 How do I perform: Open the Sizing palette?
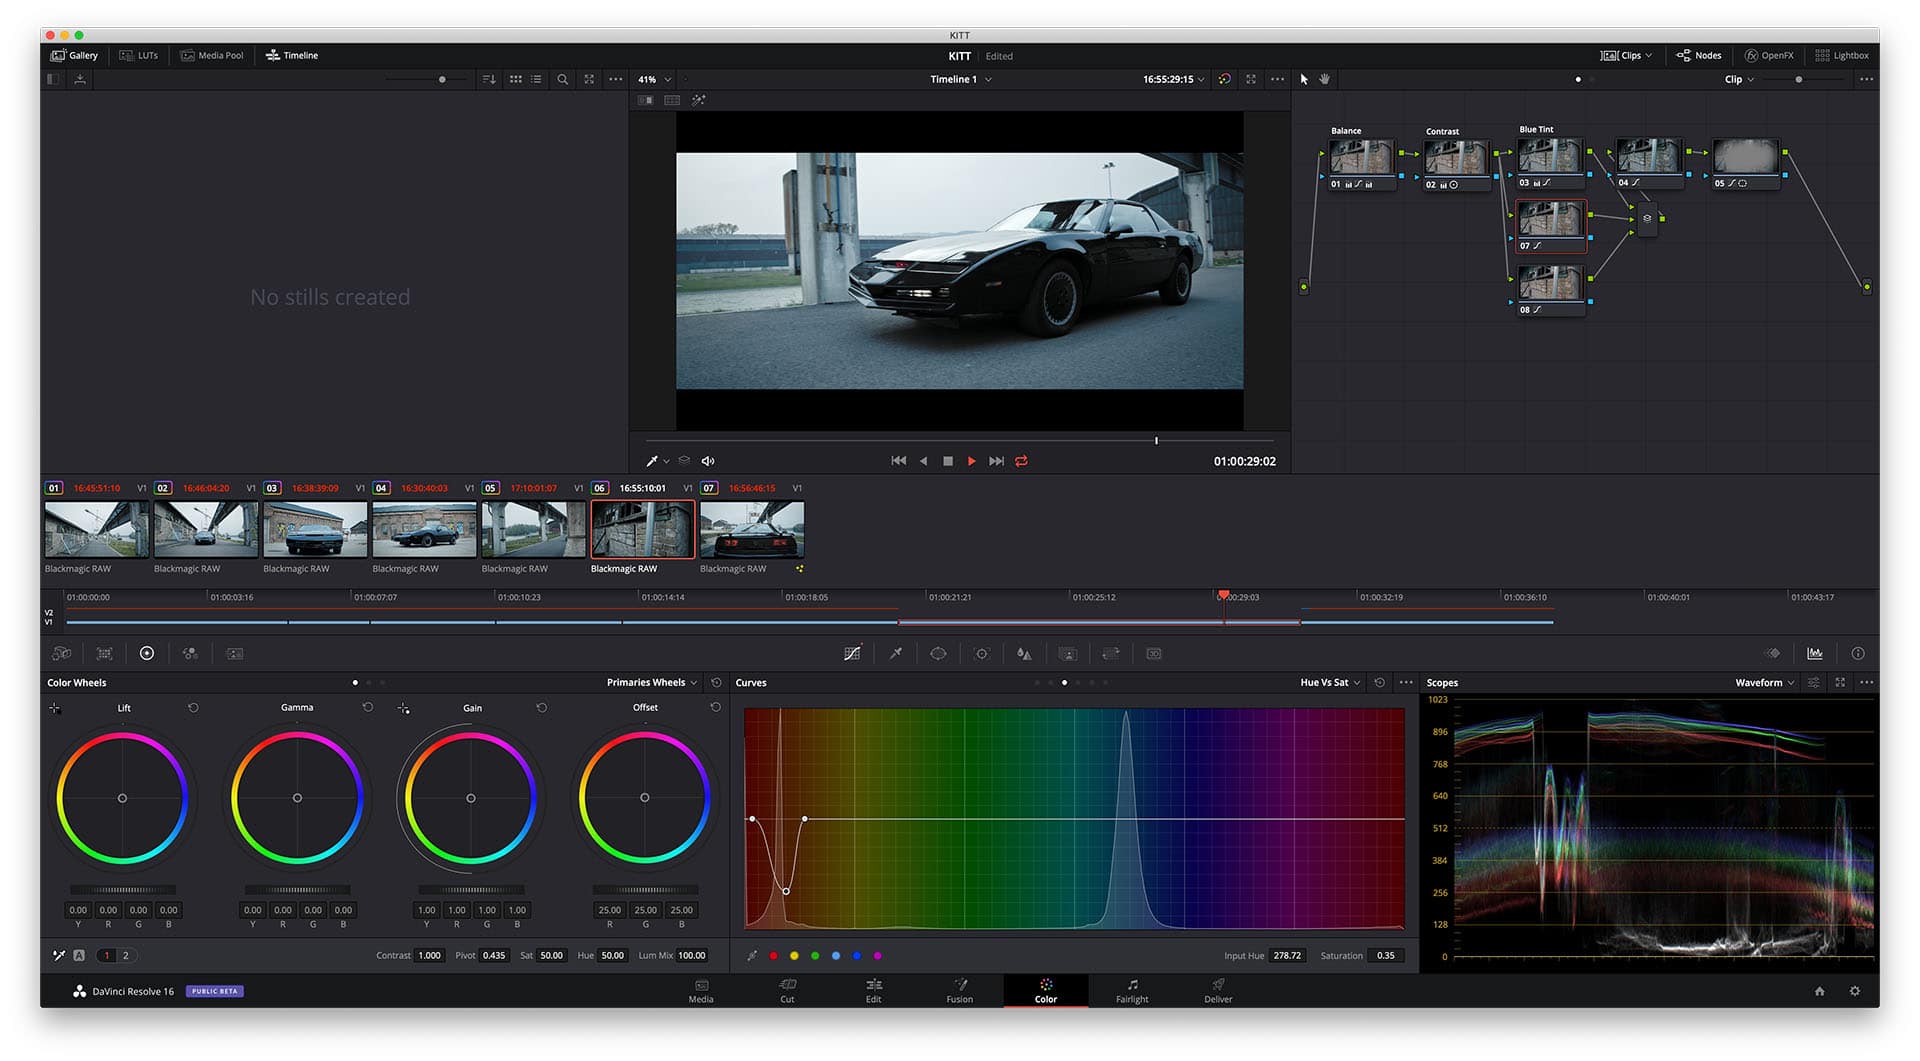(x=1111, y=653)
